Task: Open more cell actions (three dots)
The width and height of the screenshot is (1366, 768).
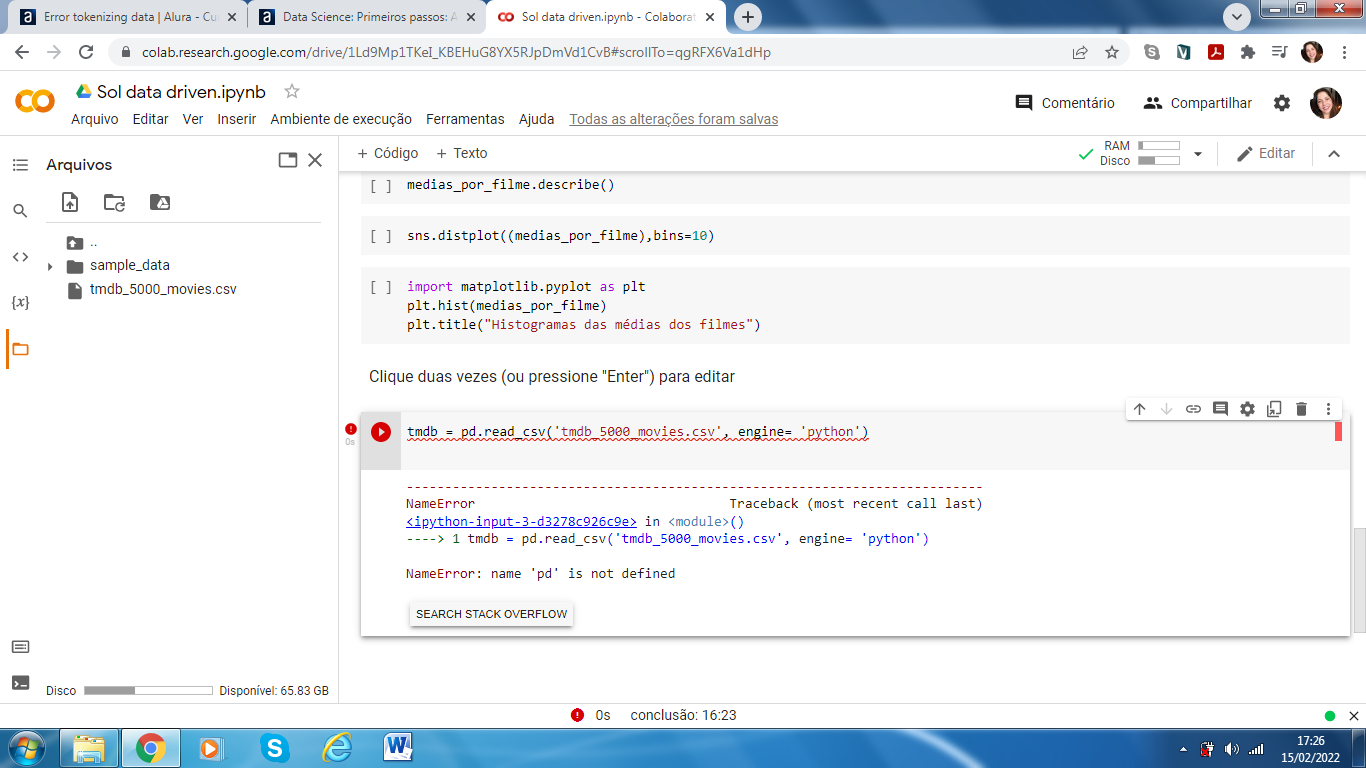Action: [x=1328, y=409]
